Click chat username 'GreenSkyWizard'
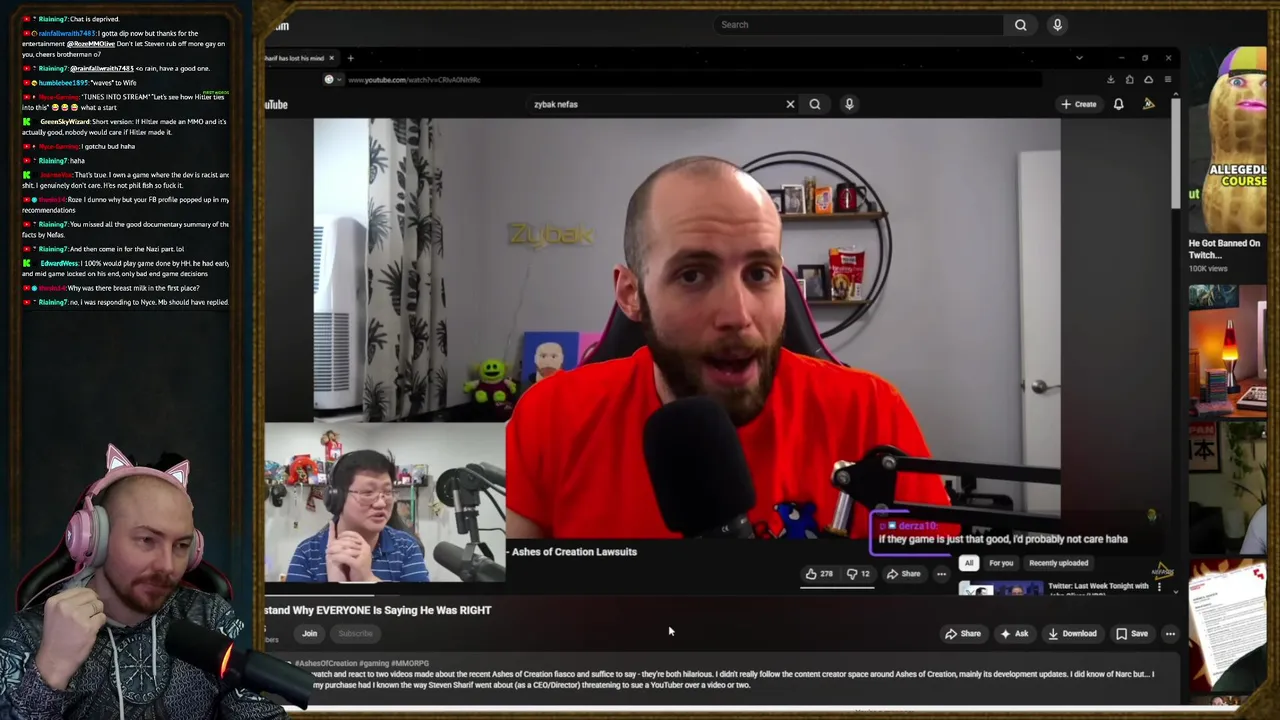The width and height of the screenshot is (1280, 720). (65, 122)
